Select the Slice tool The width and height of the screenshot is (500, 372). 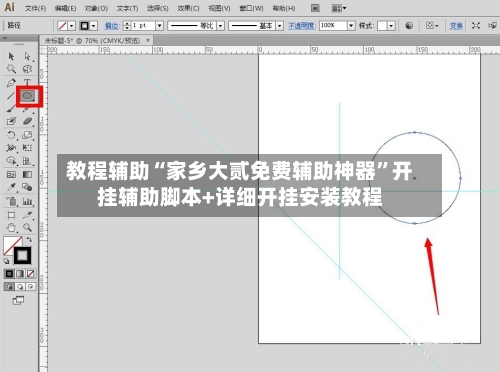[27, 215]
